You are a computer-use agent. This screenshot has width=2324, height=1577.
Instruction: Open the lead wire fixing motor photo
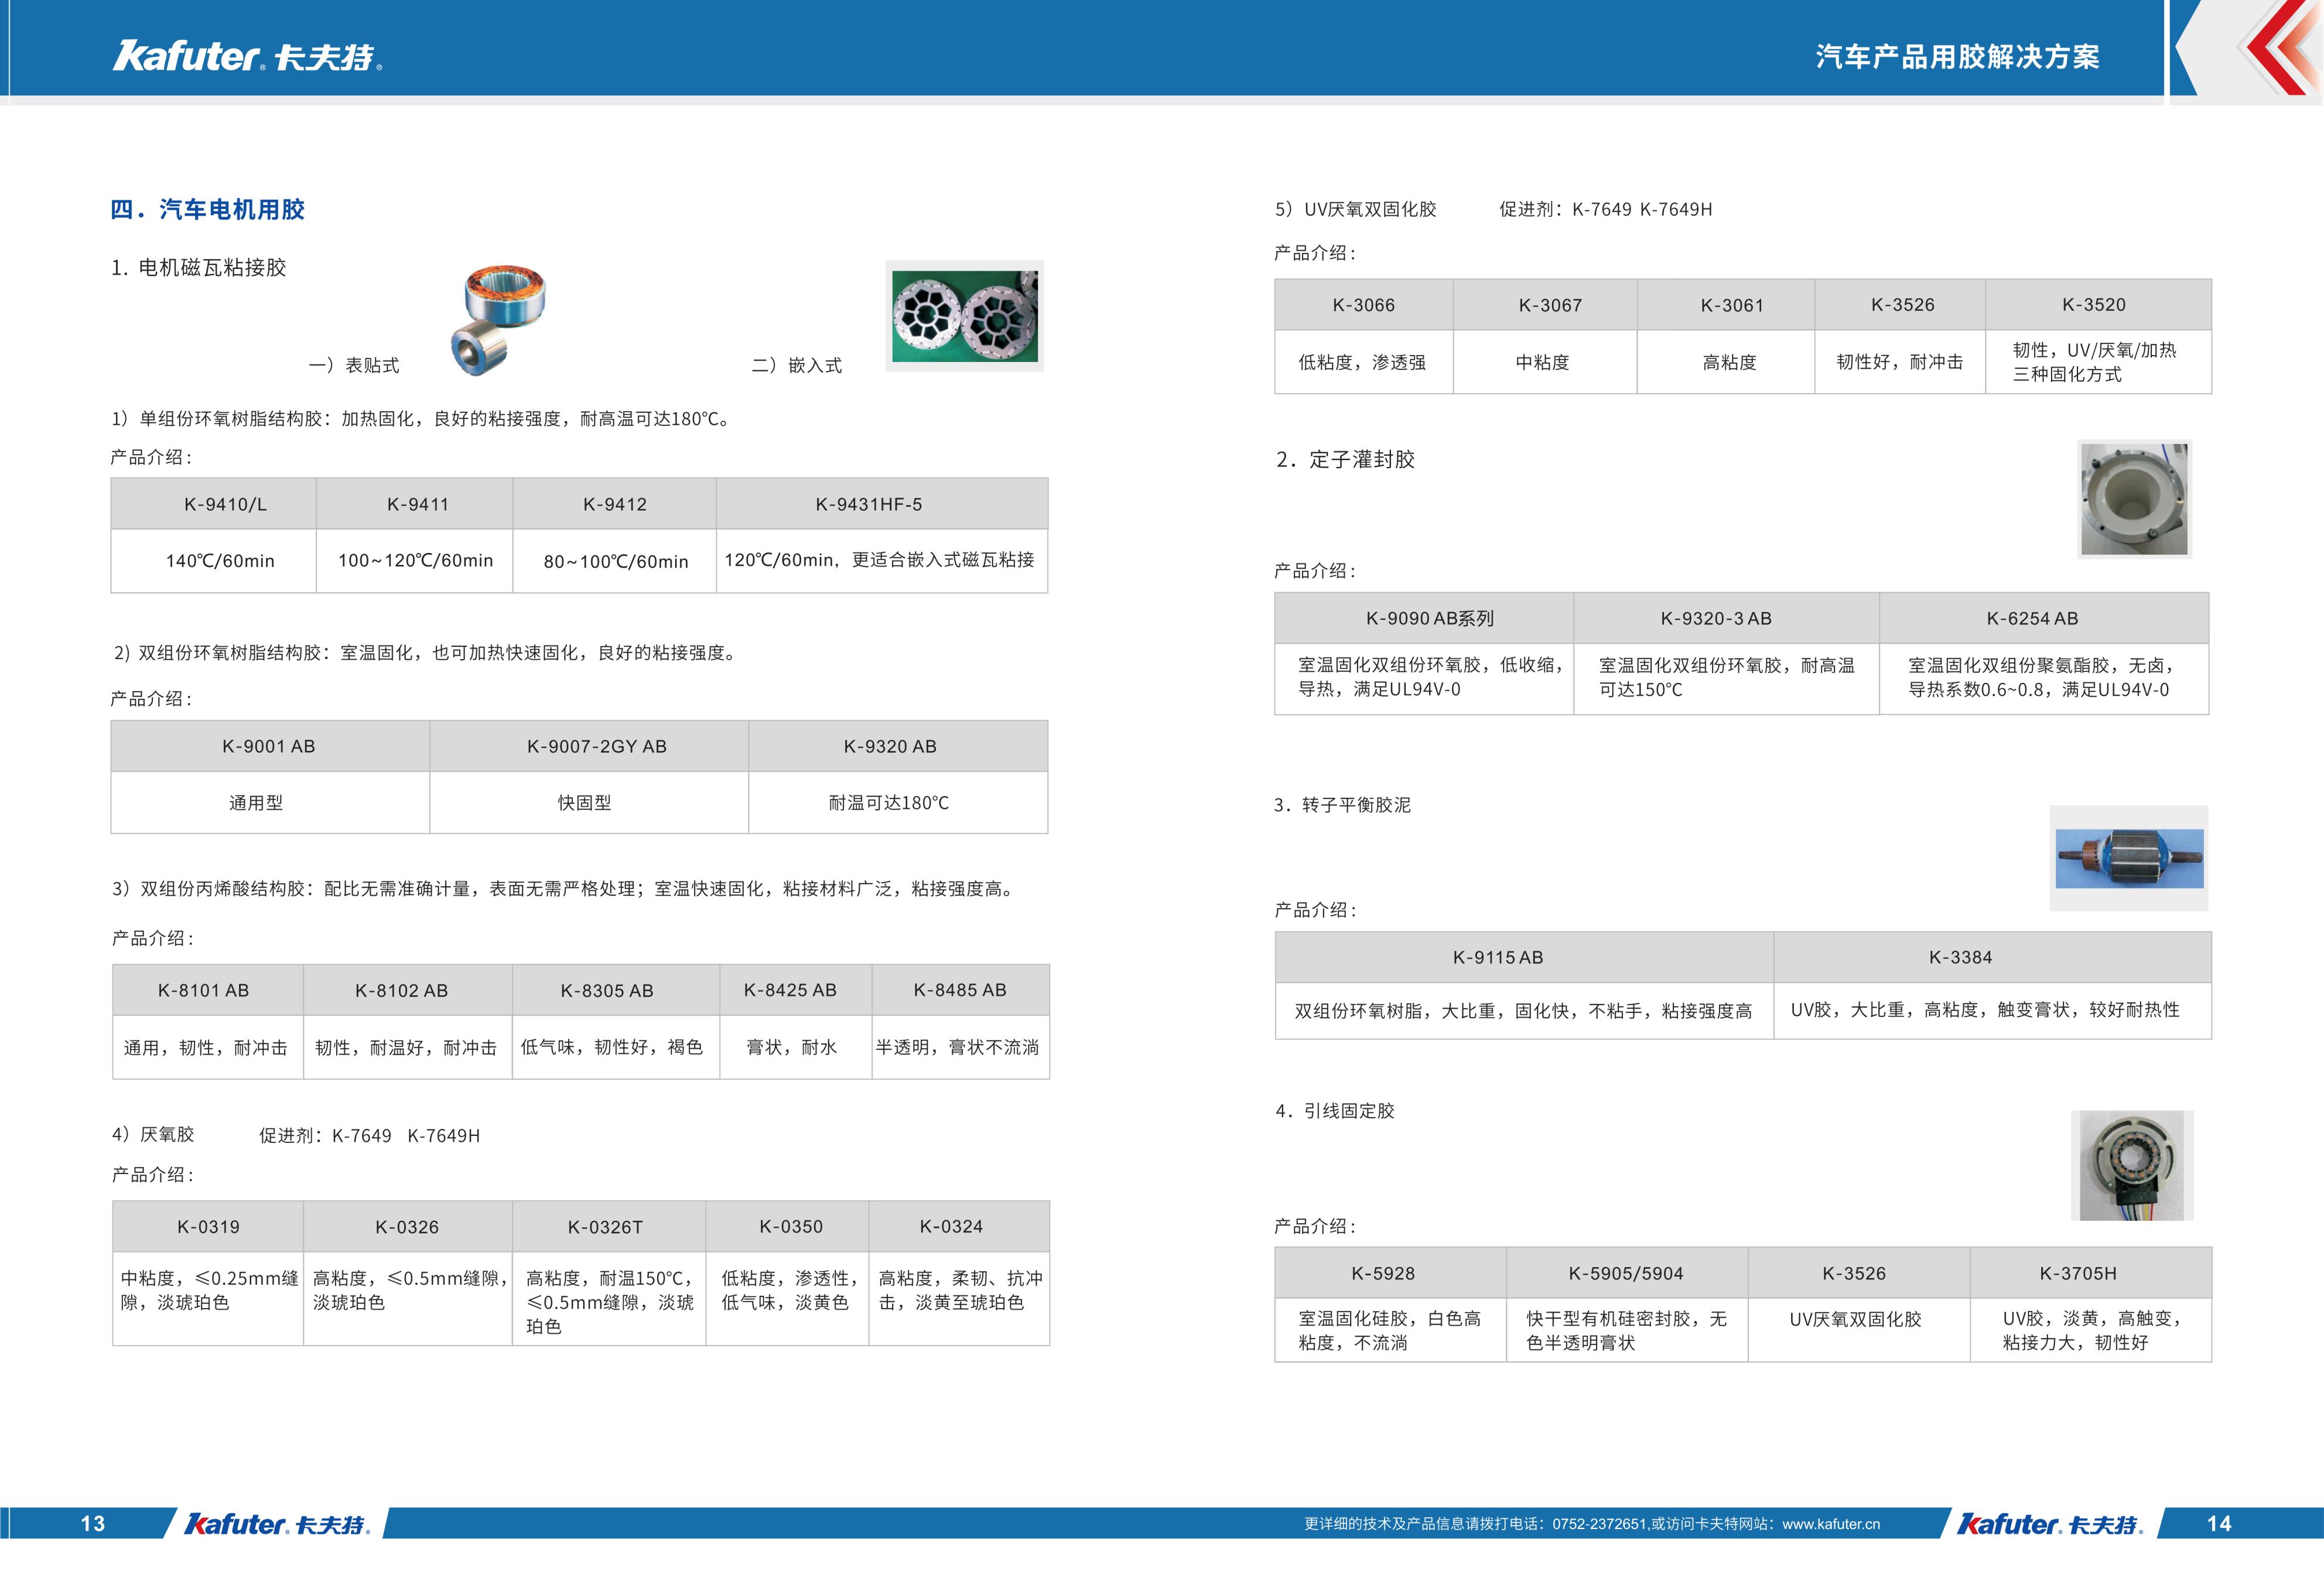tap(2132, 1165)
